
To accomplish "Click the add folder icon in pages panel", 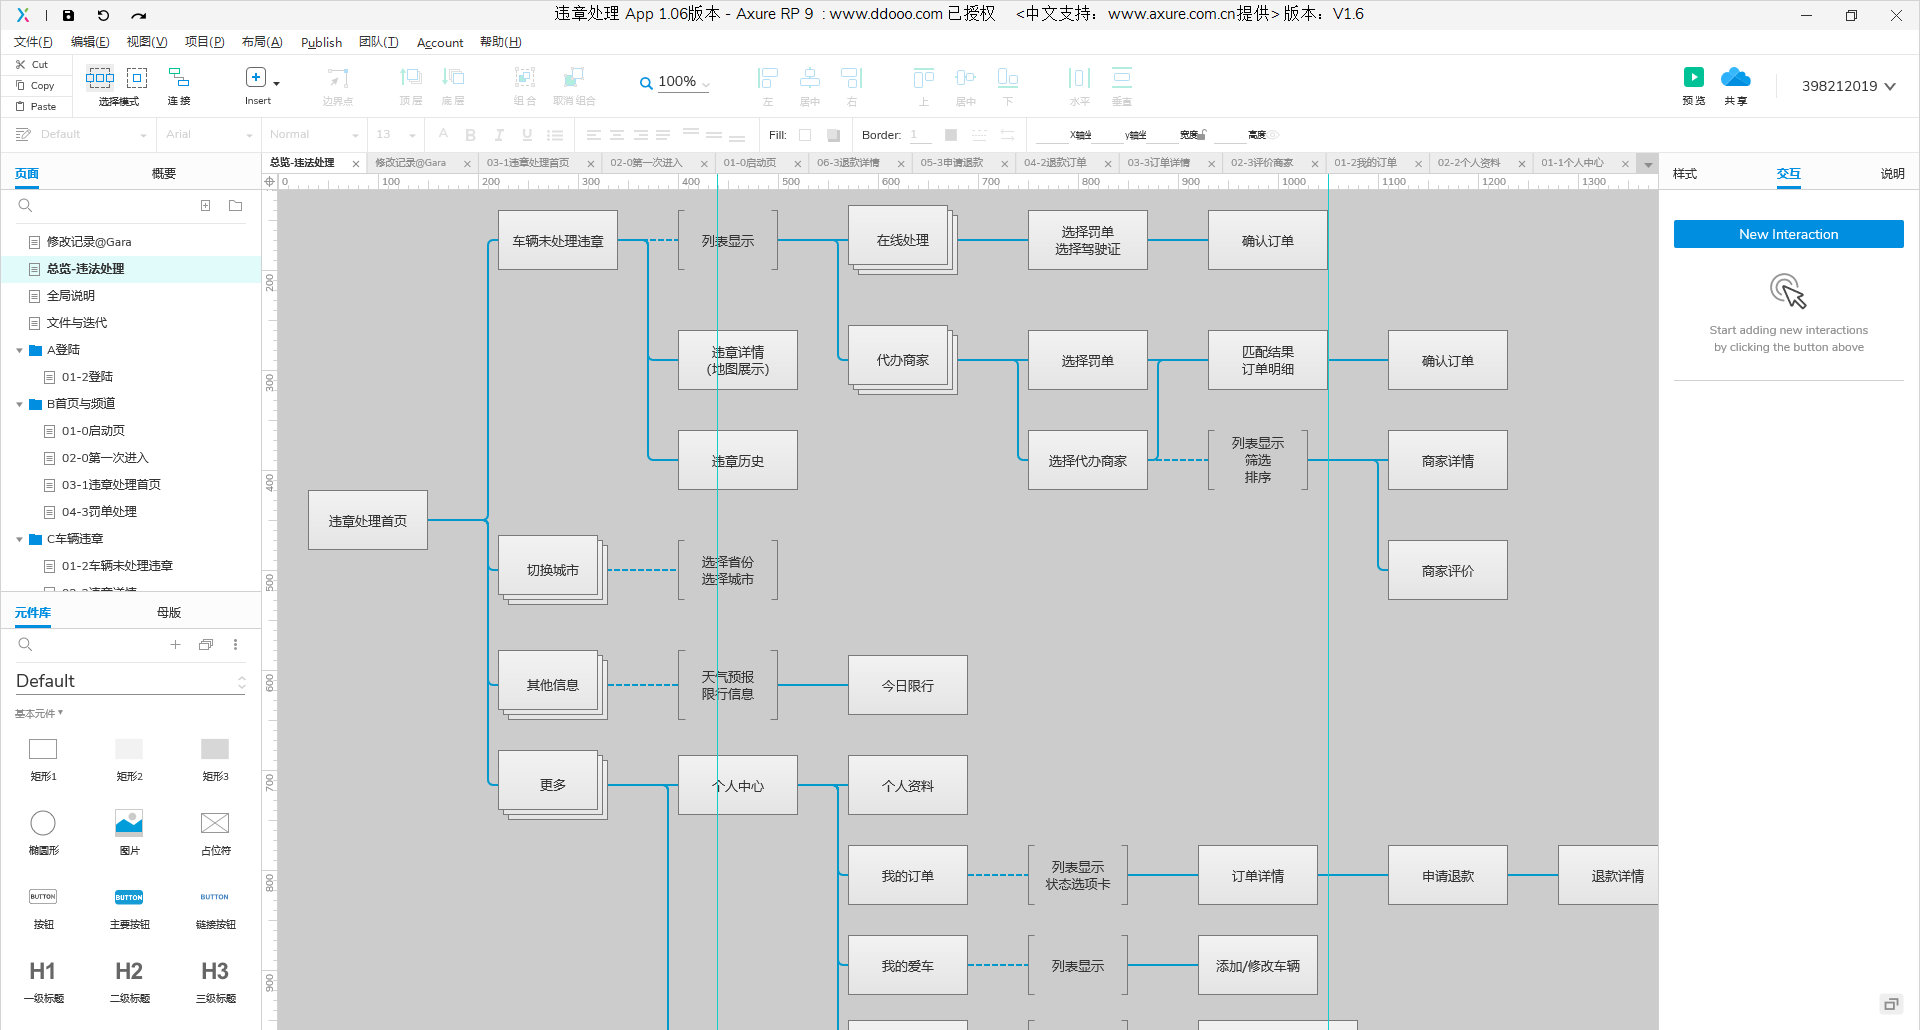I will [x=236, y=206].
